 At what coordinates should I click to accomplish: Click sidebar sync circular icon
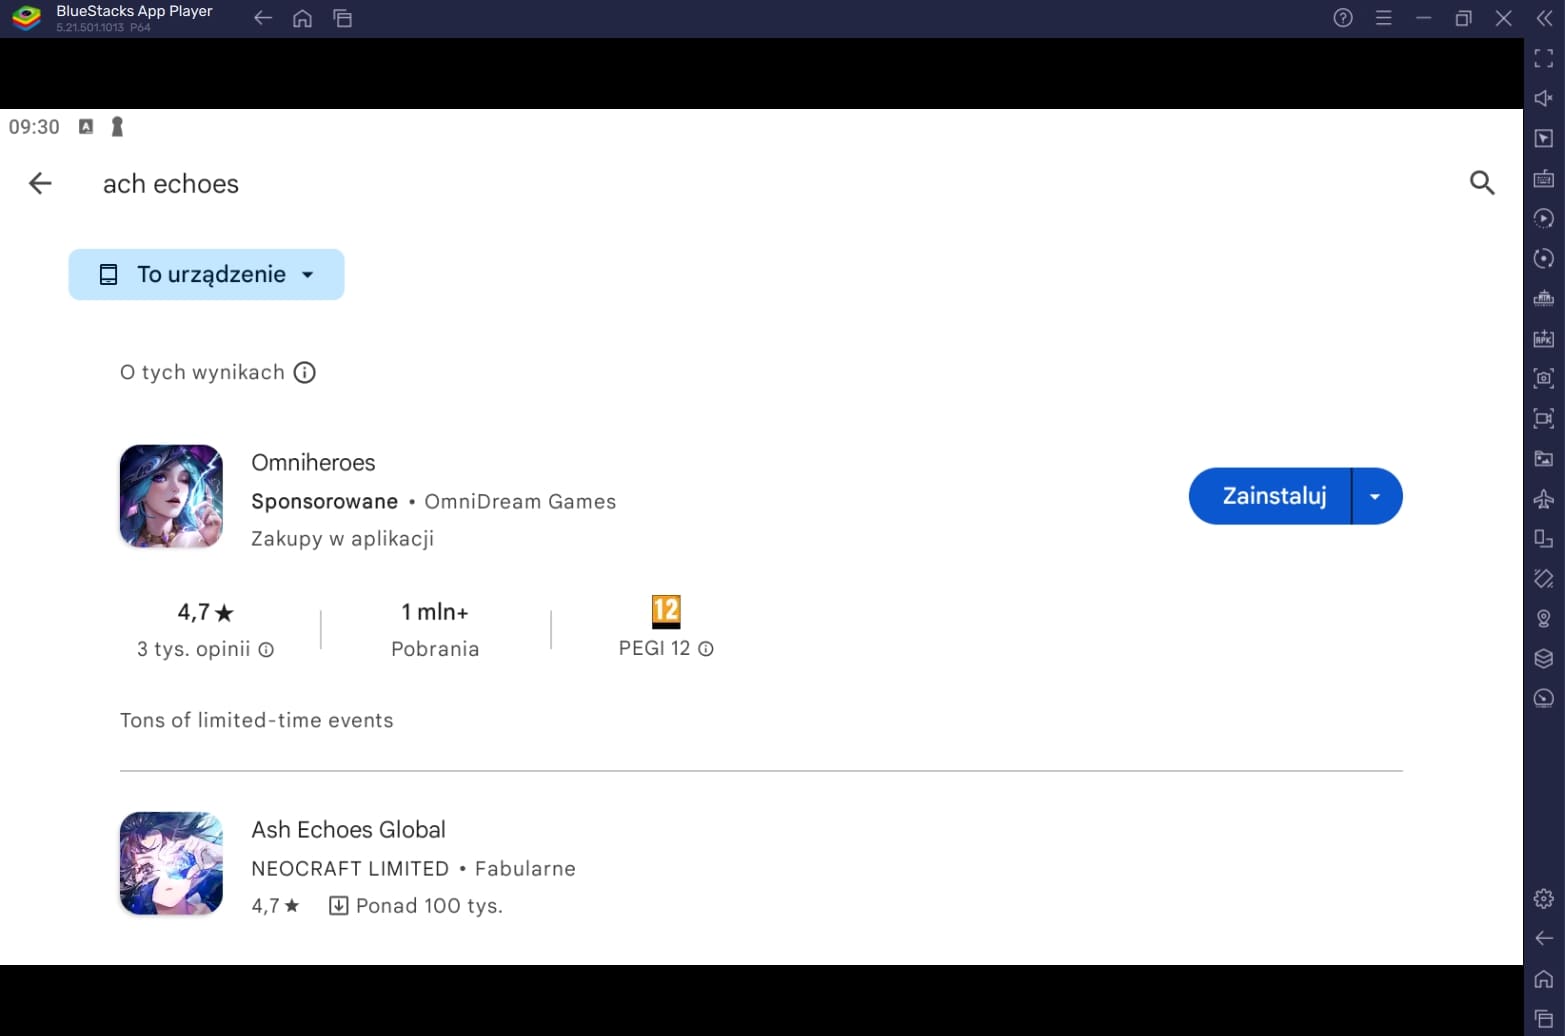(x=1544, y=258)
